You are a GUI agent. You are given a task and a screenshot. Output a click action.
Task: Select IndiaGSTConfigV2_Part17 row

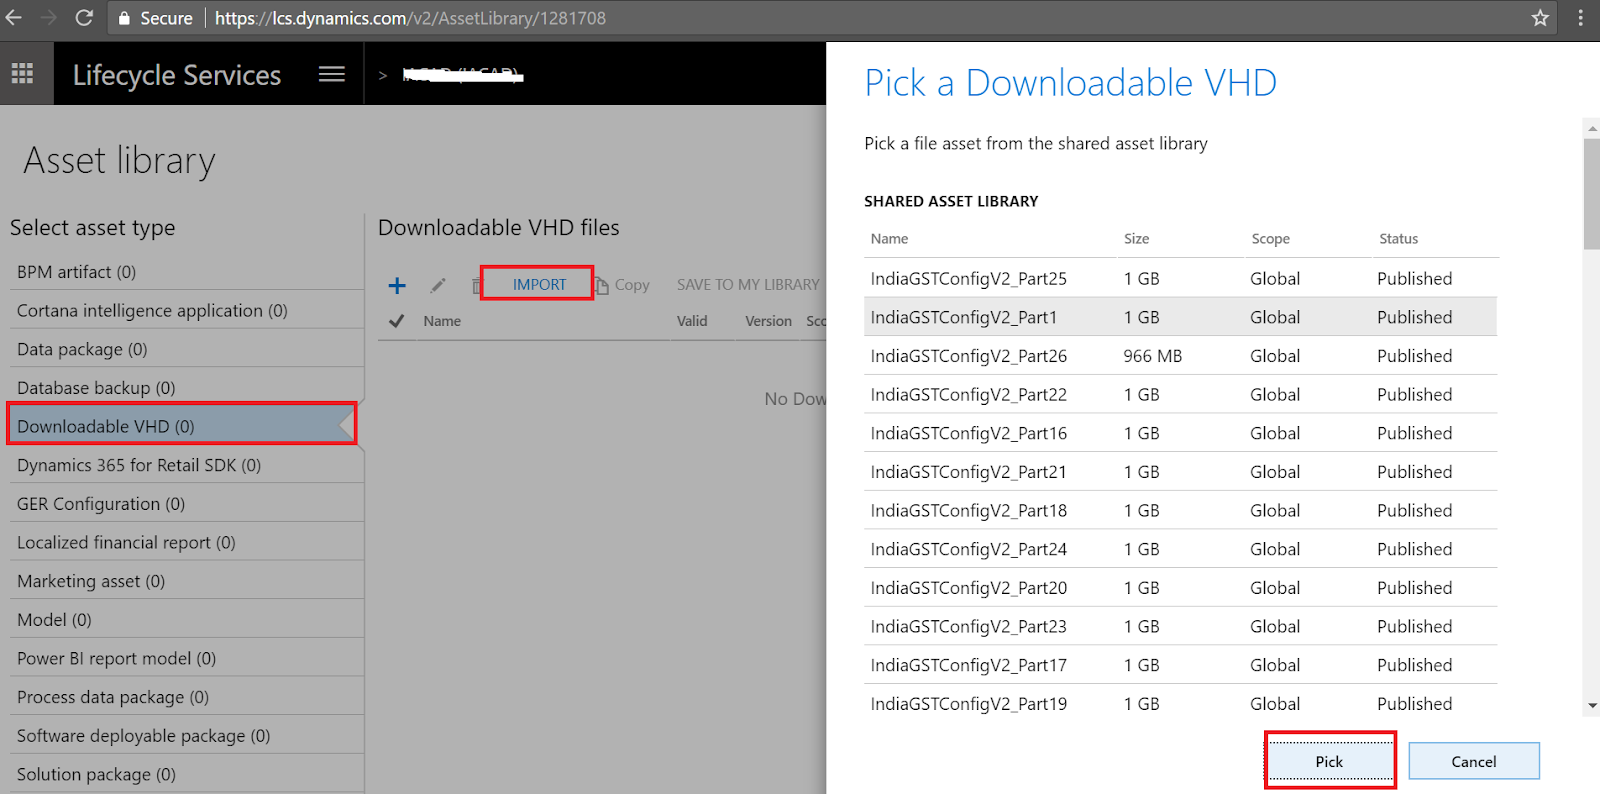click(x=1180, y=665)
